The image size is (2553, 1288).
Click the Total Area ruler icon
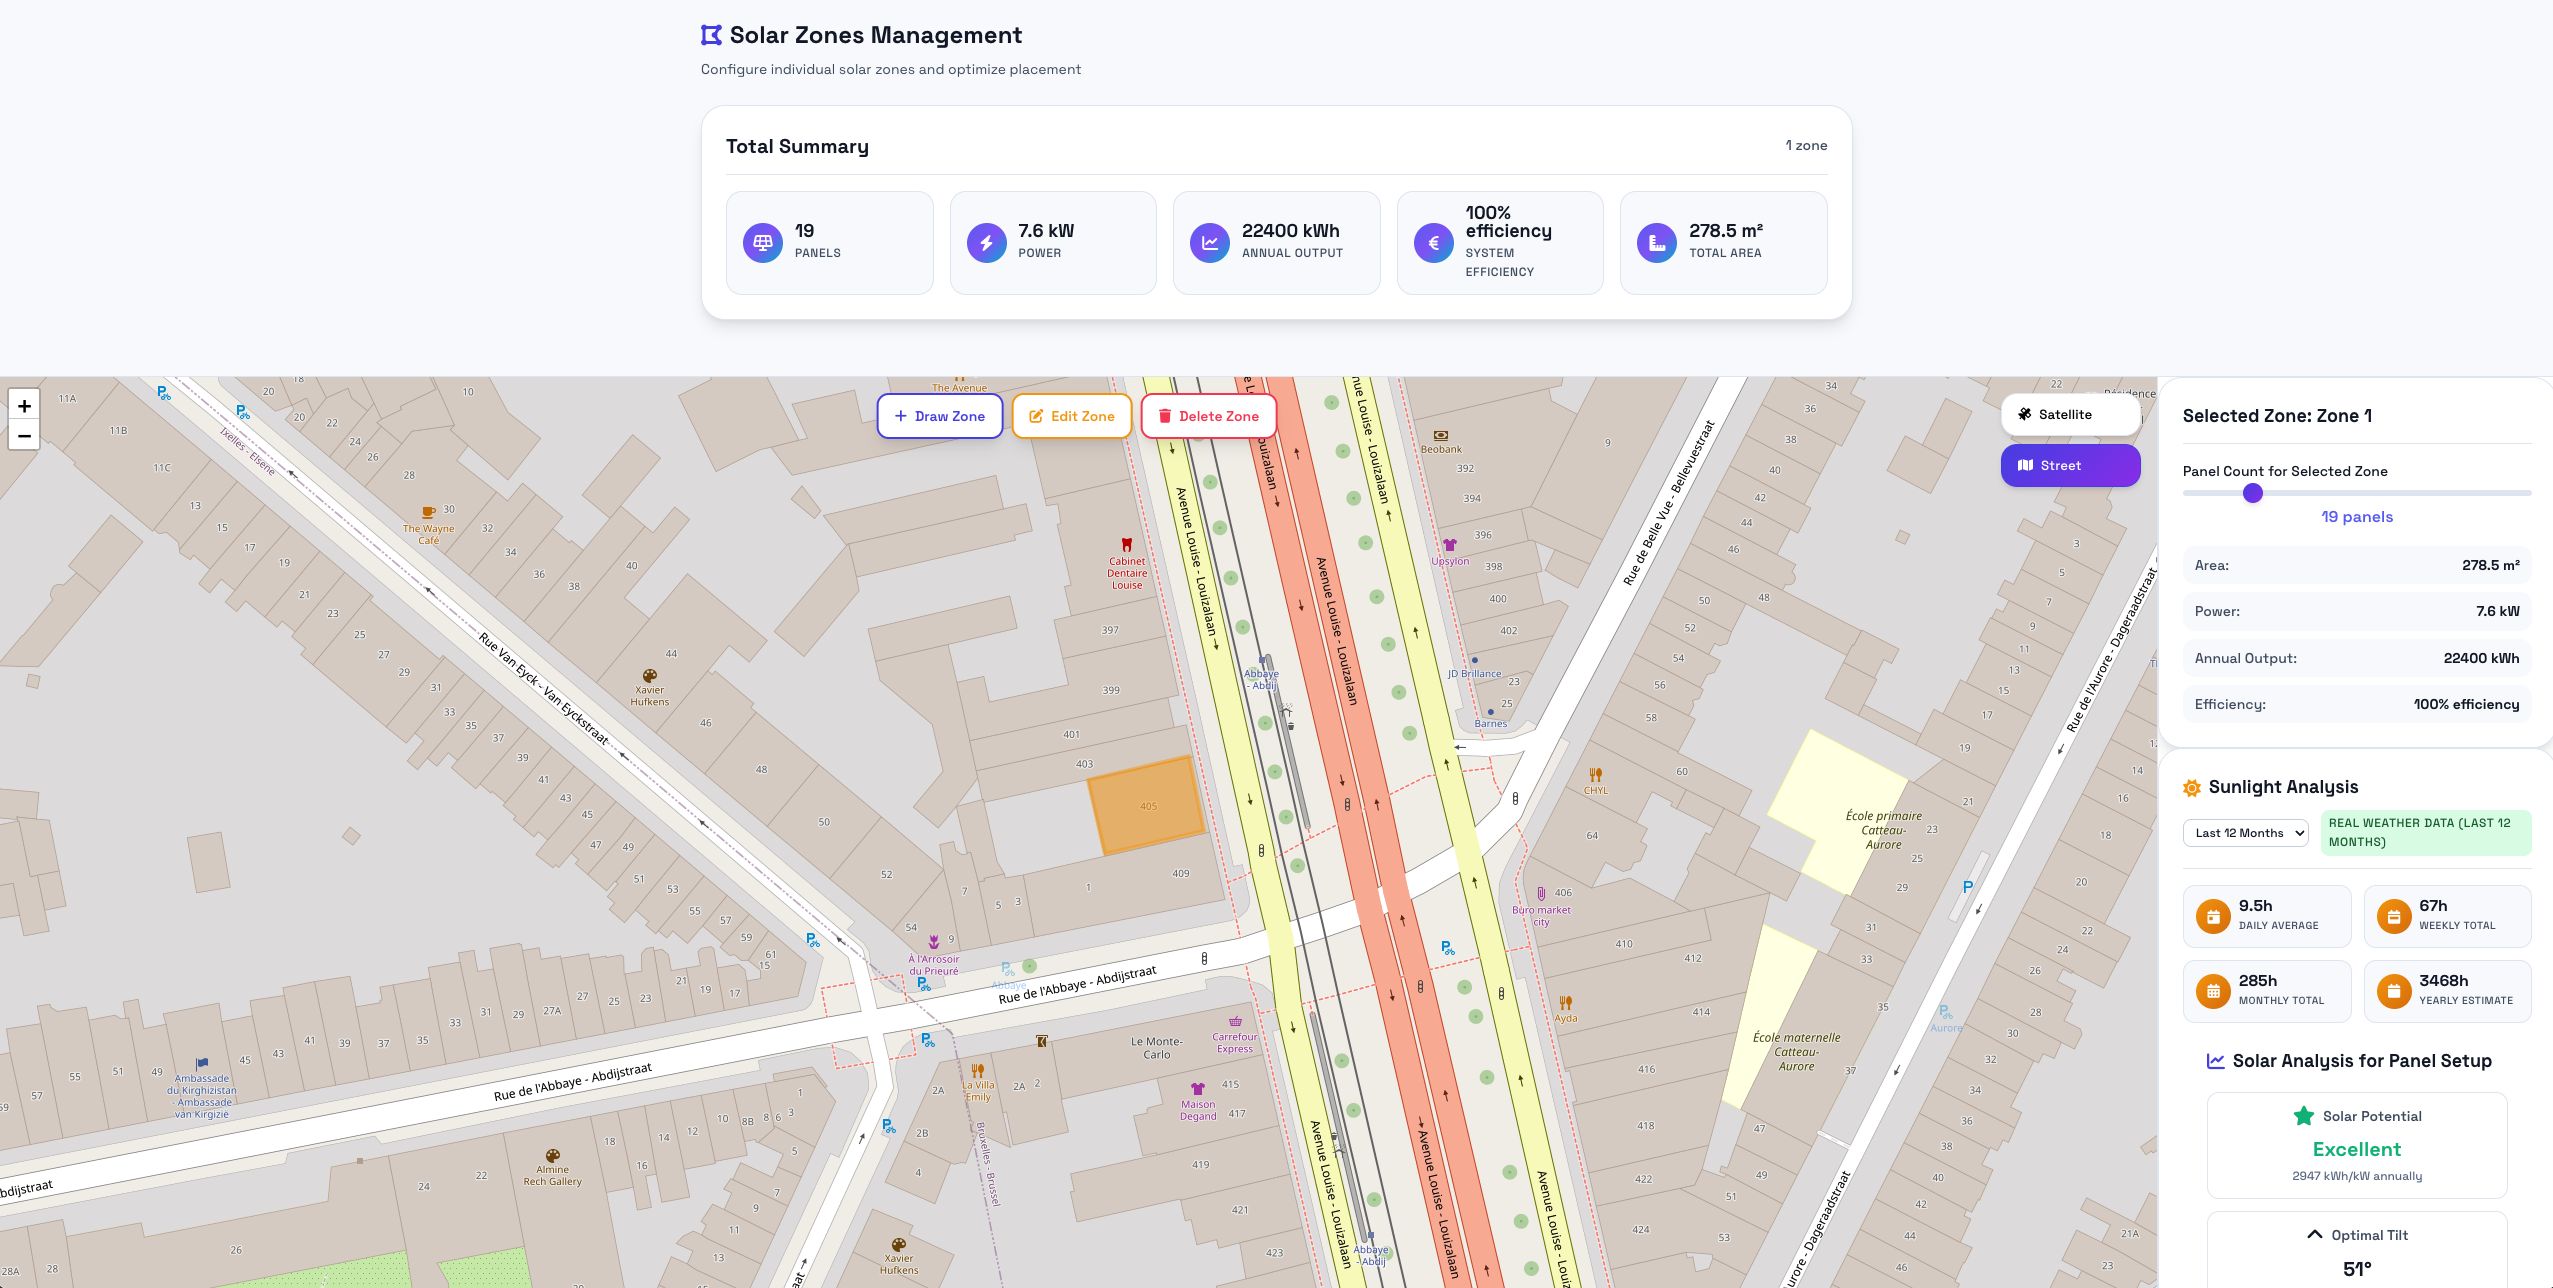coord(1657,242)
